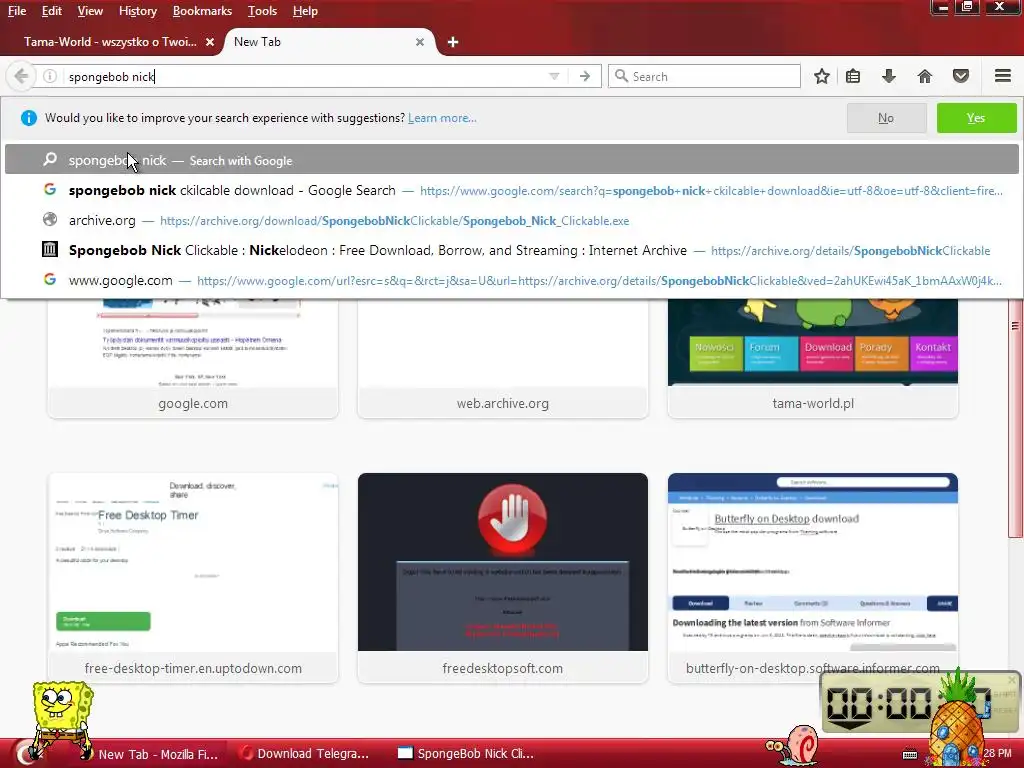Open the Downloads arrow icon
Viewport: 1024px width, 768px height.
[x=889, y=76]
